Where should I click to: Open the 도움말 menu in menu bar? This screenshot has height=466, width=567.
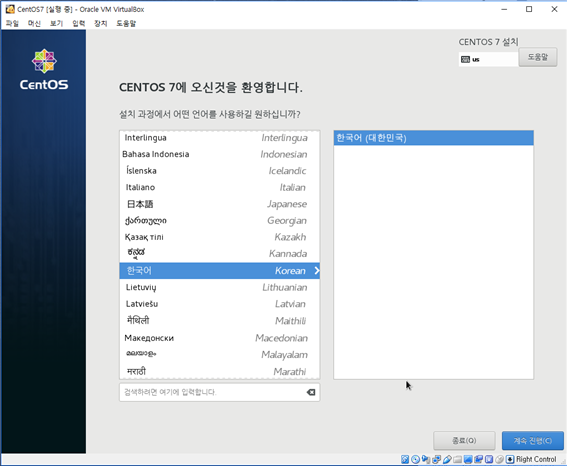coord(126,23)
